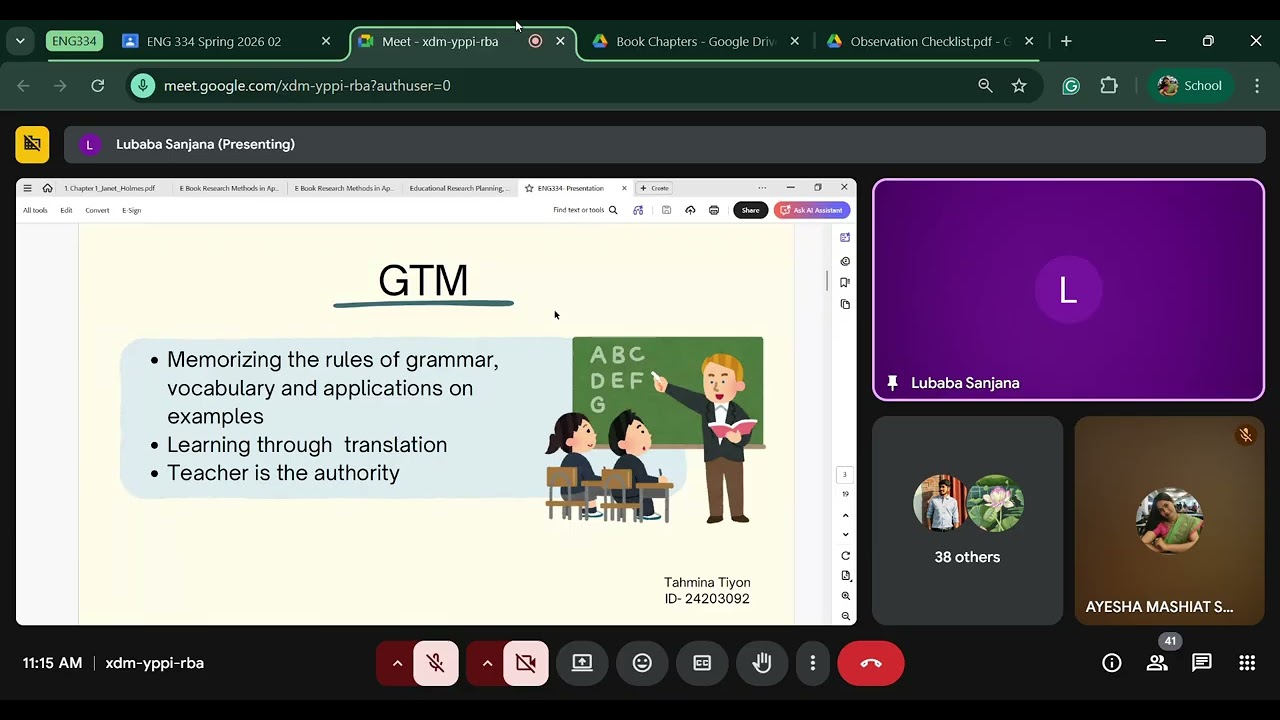The width and height of the screenshot is (1280, 720).
Task: Click Share button in the presented PDF
Action: pos(750,210)
